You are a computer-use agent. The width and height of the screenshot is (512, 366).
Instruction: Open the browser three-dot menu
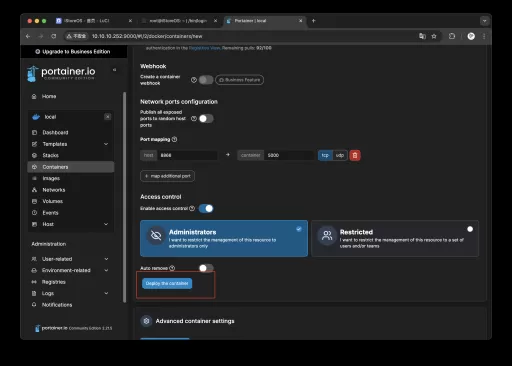[x=484, y=36]
